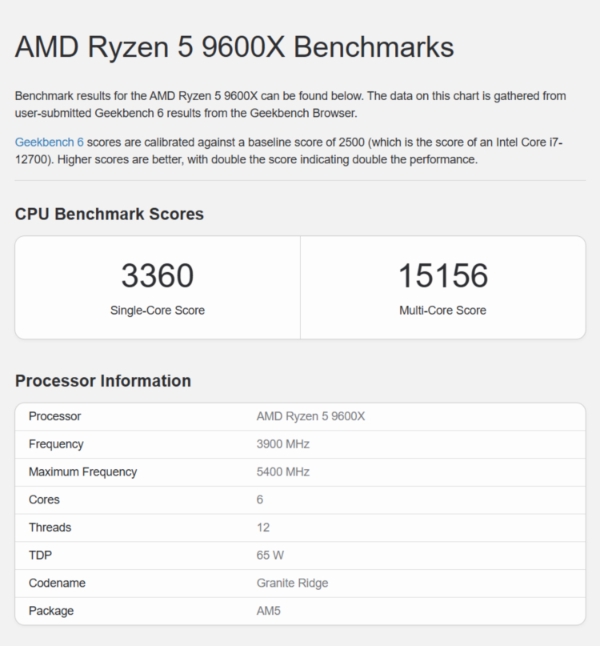600x646 pixels.
Task: Click the CPU Benchmark Scores heading
Action: tap(109, 214)
